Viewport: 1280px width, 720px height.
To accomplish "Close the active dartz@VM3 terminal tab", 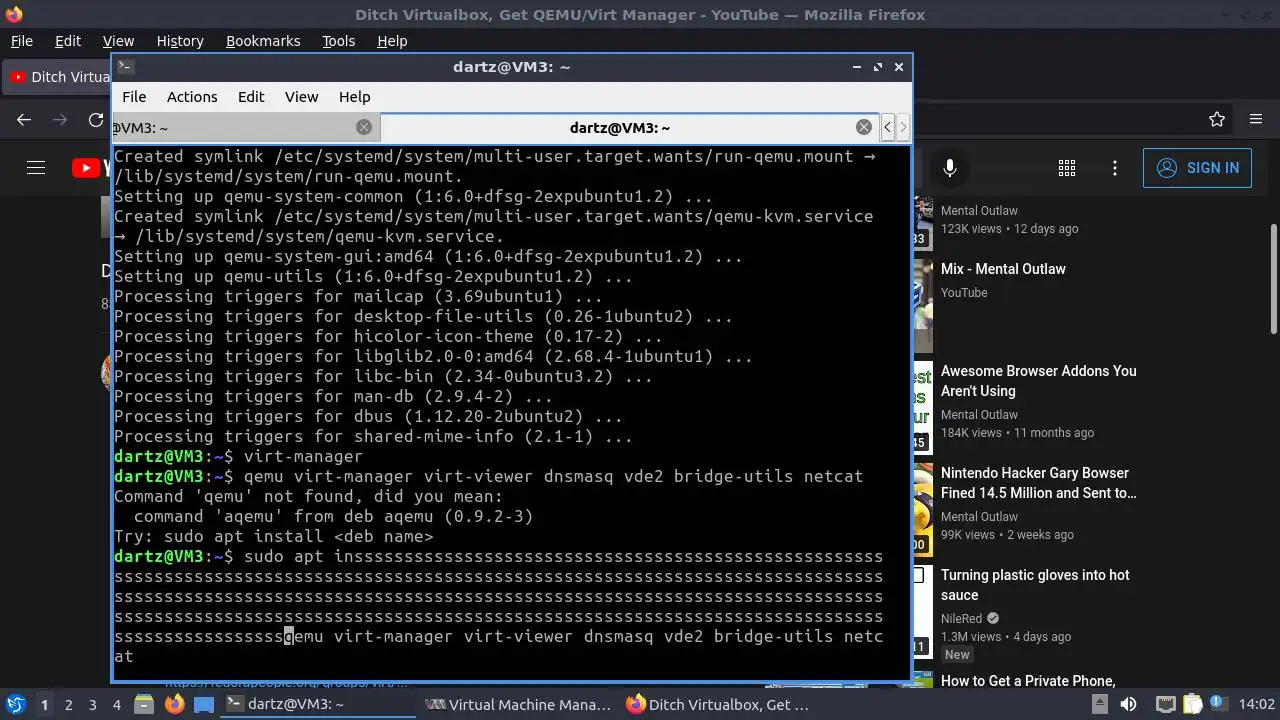I will click(863, 127).
